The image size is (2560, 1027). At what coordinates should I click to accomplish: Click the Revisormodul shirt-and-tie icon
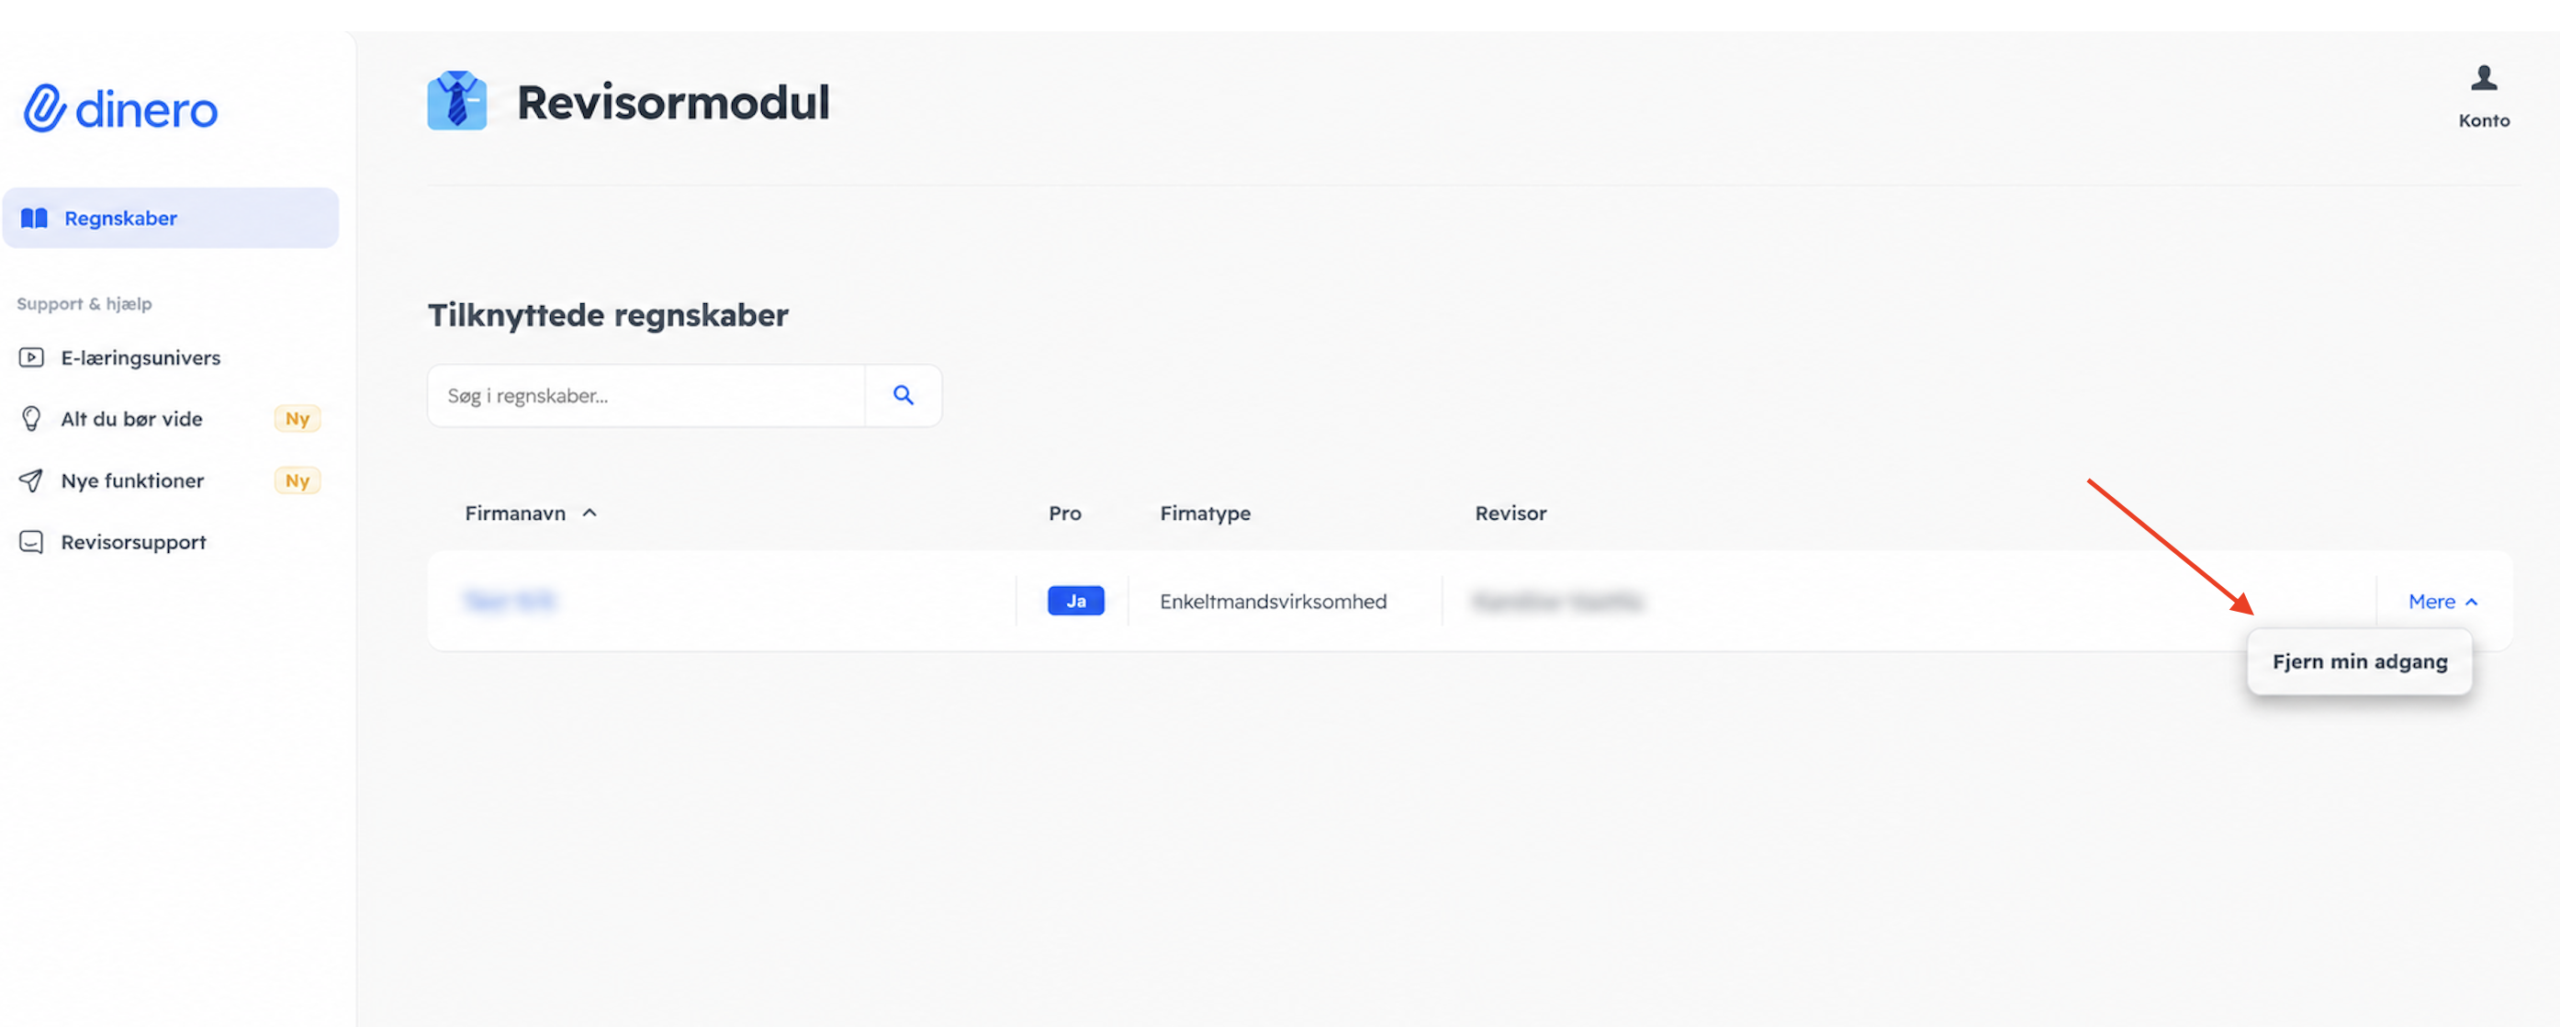coord(457,101)
